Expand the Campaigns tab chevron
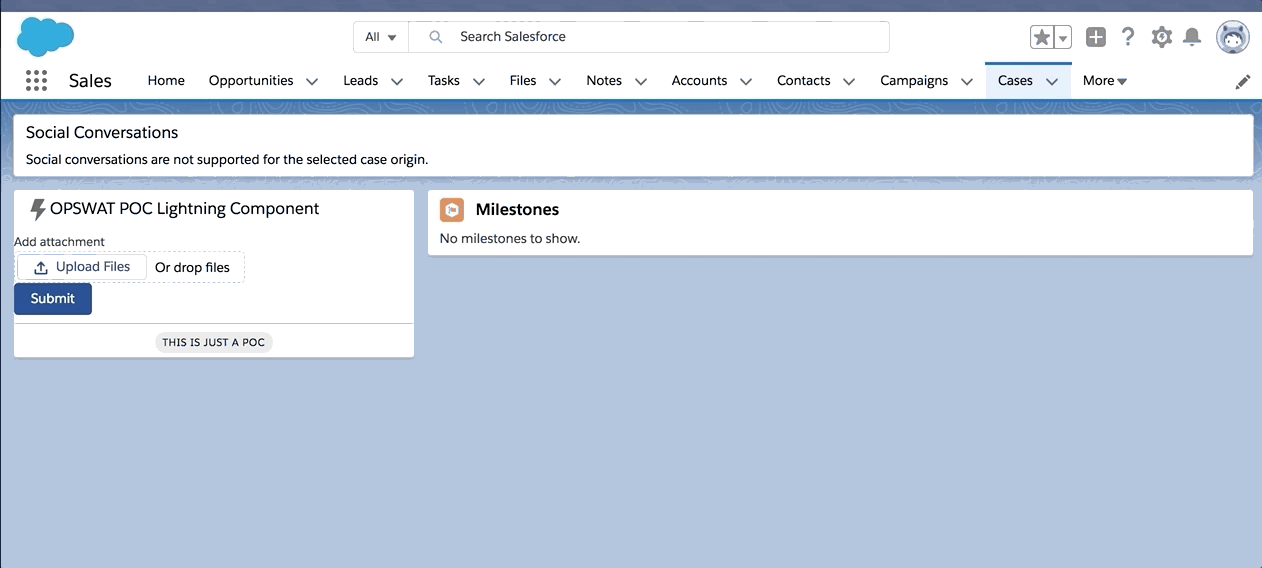1262x568 pixels. [x=967, y=82]
